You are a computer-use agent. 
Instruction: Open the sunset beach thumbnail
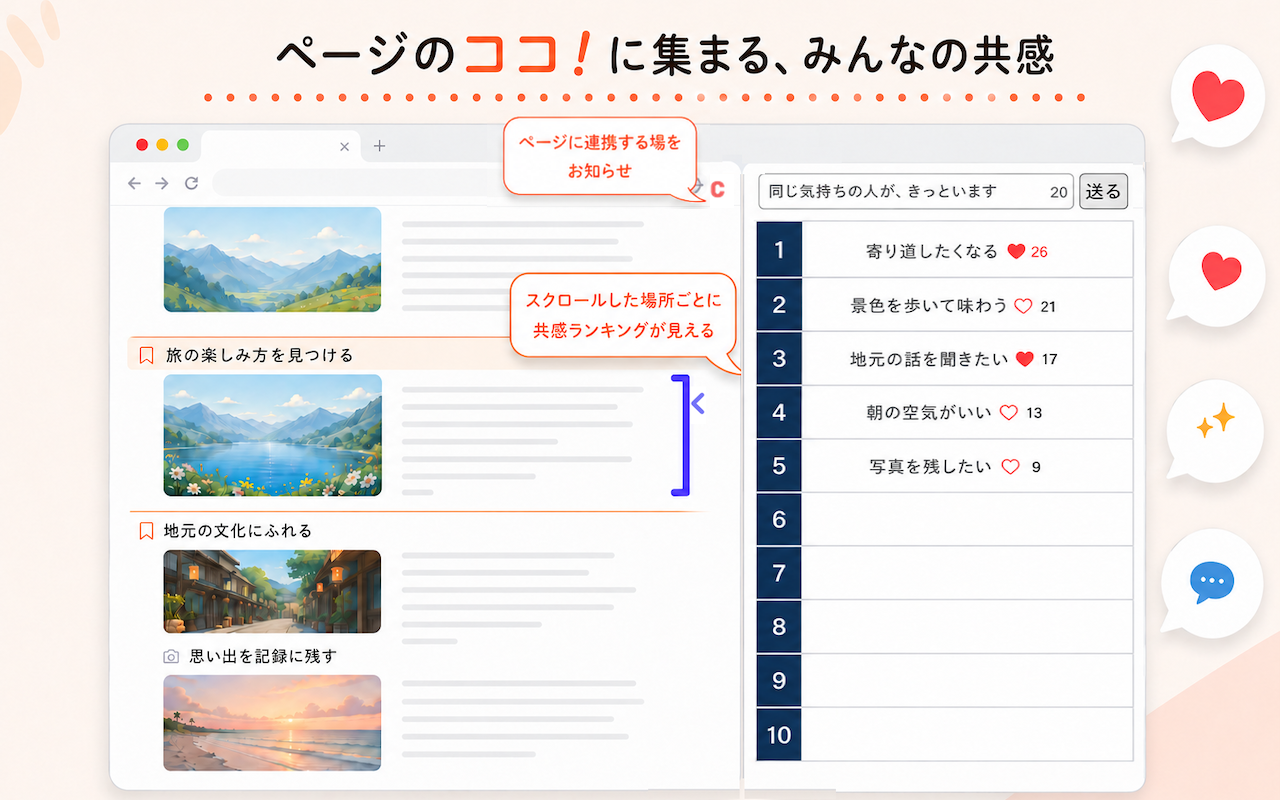(272, 723)
